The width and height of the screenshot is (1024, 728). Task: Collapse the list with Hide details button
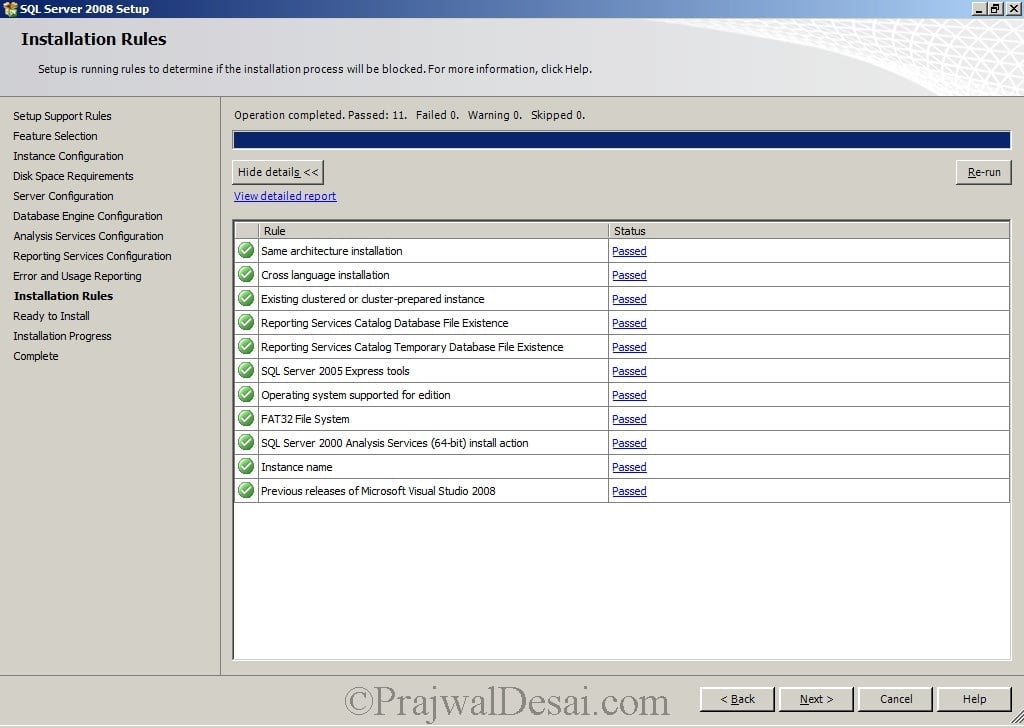click(x=278, y=172)
